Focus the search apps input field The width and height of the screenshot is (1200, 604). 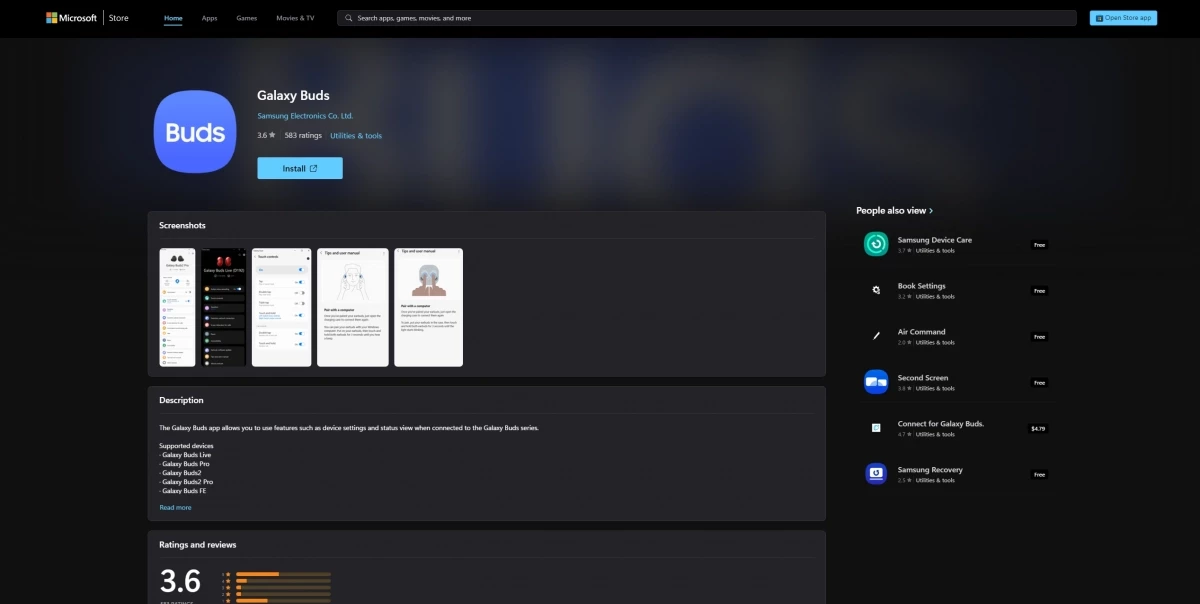(706, 18)
